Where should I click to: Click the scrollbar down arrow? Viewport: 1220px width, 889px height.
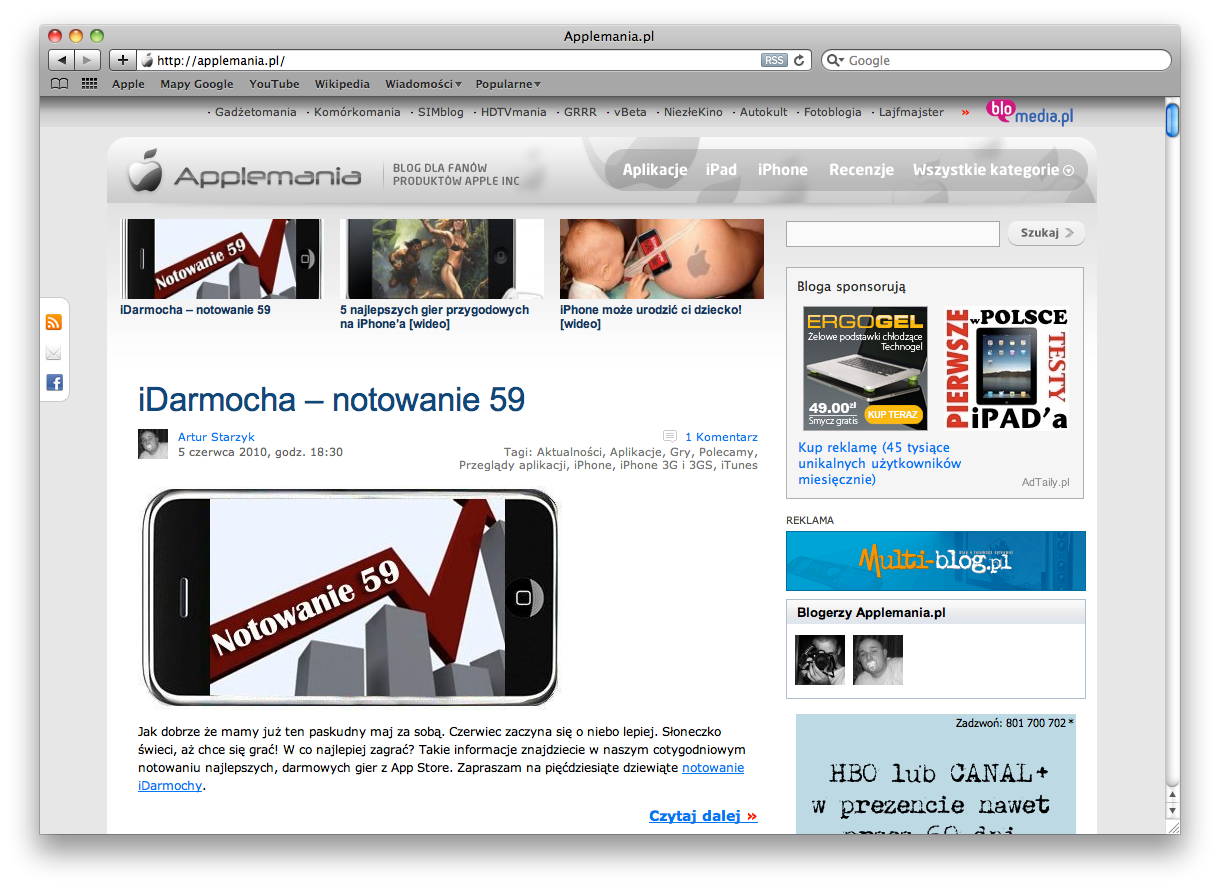point(1172,811)
